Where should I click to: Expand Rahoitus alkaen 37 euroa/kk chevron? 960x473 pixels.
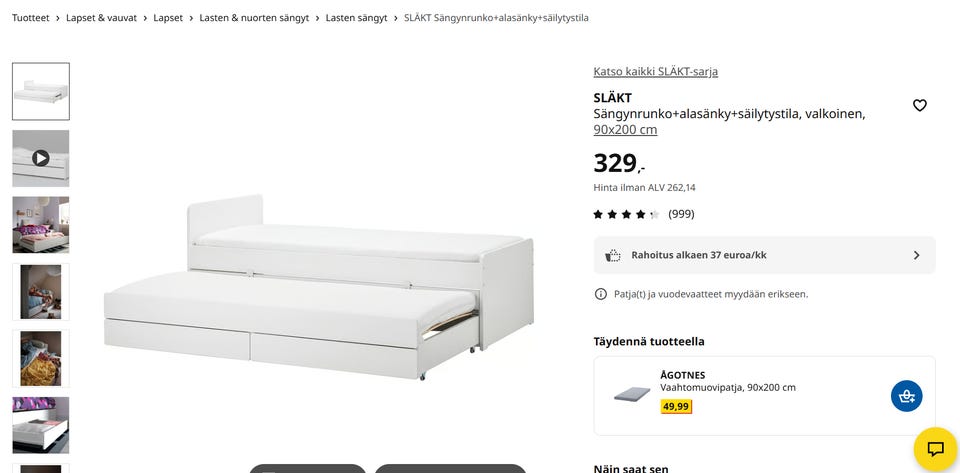pyautogui.click(x=916, y=255)
